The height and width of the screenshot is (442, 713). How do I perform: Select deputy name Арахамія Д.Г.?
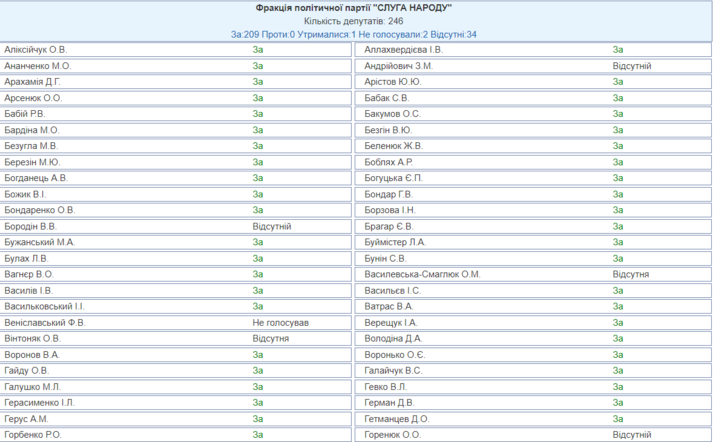[x=33, y=82]
